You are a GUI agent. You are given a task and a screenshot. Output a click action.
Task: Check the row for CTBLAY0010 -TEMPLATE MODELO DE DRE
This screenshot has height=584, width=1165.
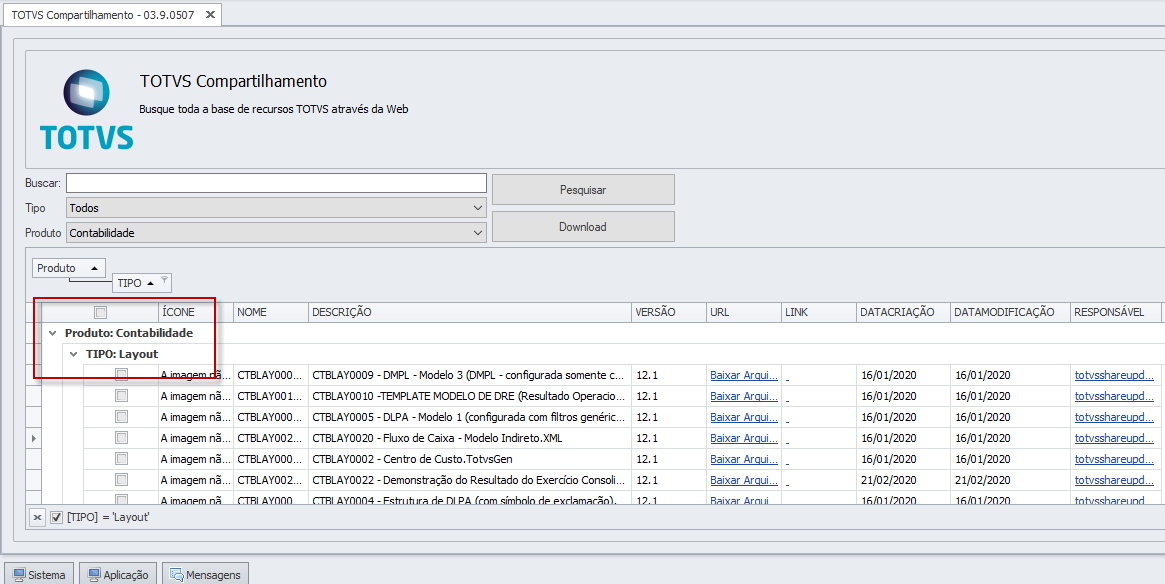(121, 396)
